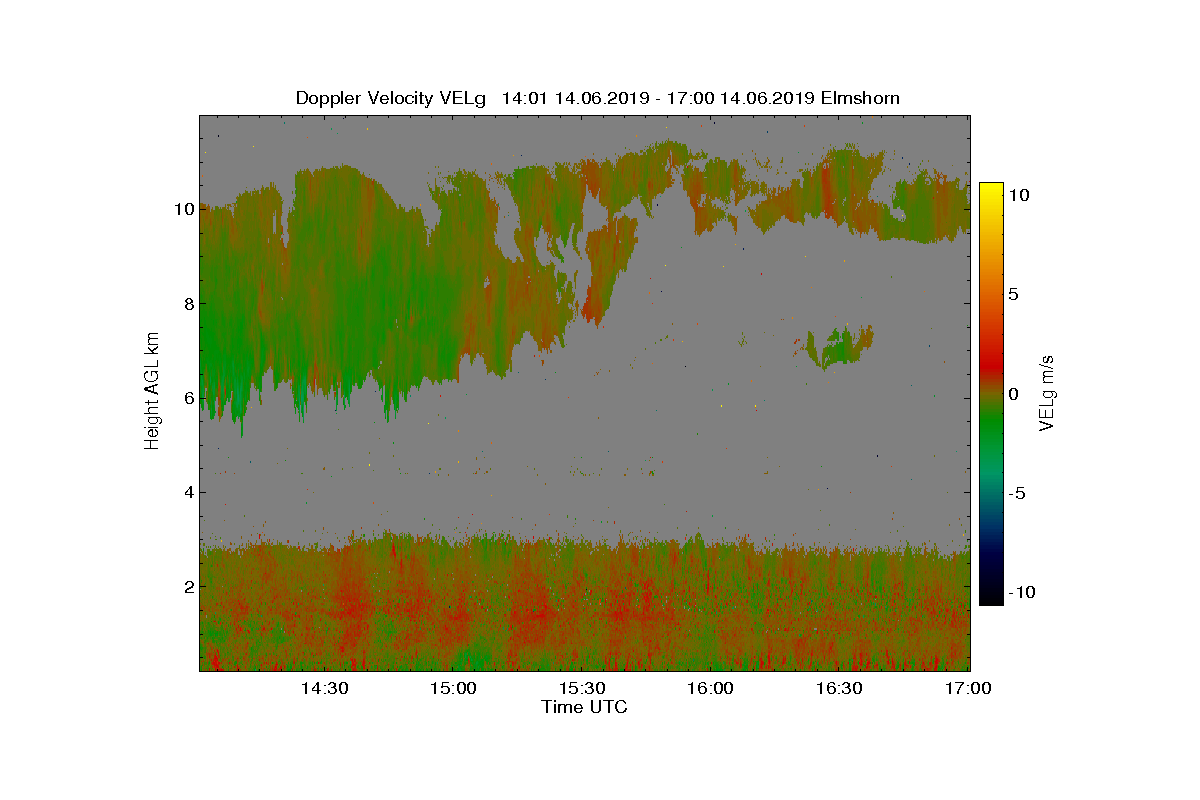This screenshot has width=1200, height=800.
Task: Click the 15:00 time tick label
Action: coord(453,688)
